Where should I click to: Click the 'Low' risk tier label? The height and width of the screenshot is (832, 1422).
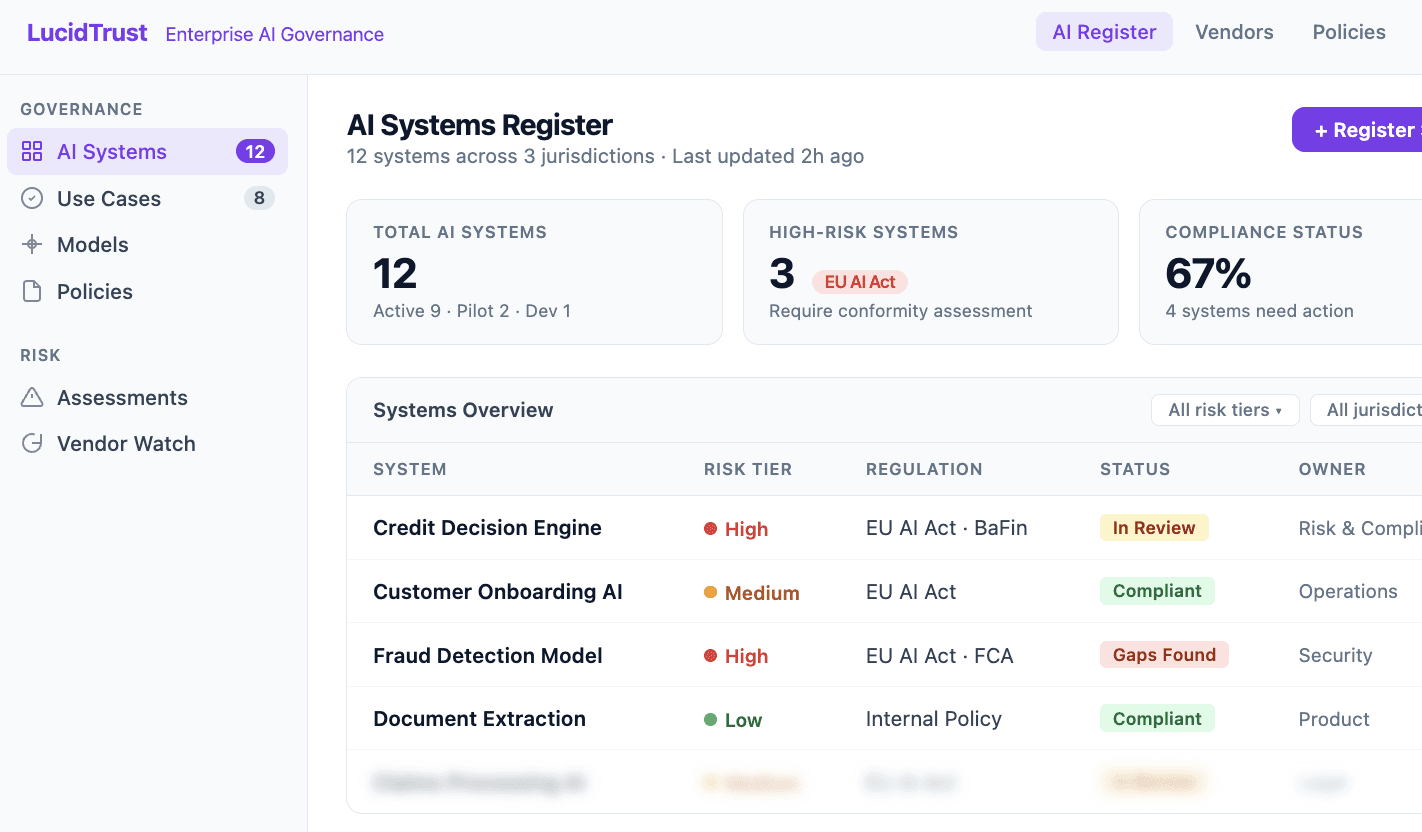tap(743, 720)
